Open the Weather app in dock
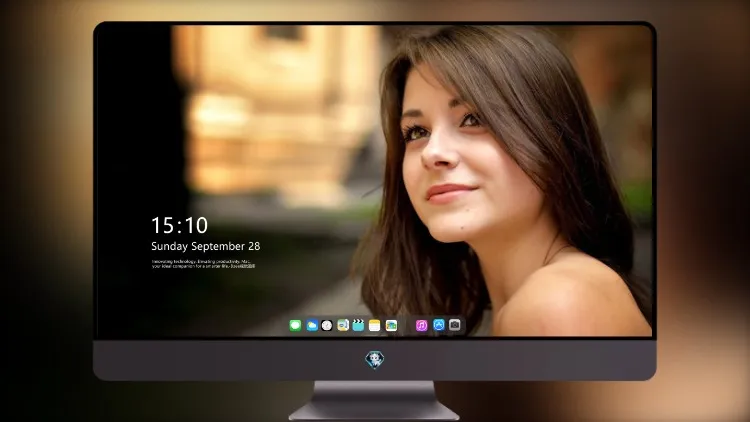The image size is (750, 422). 312,325
